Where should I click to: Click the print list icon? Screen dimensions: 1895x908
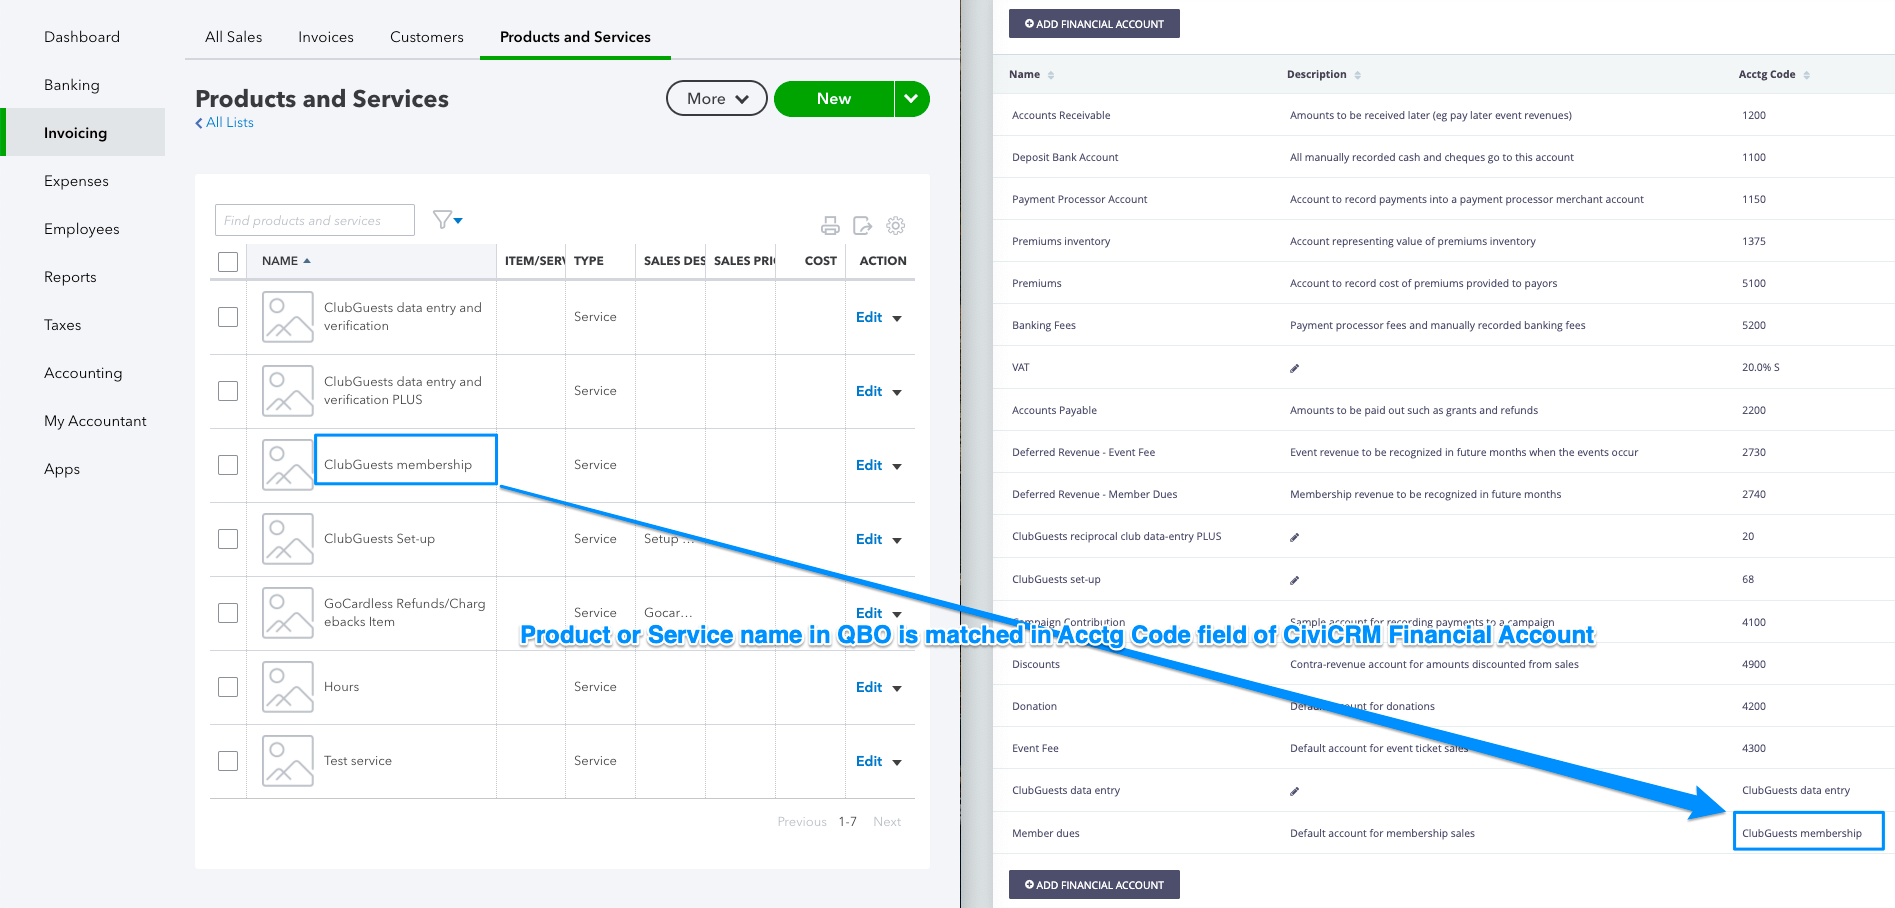pyautogui.click(x=830, y=226)
